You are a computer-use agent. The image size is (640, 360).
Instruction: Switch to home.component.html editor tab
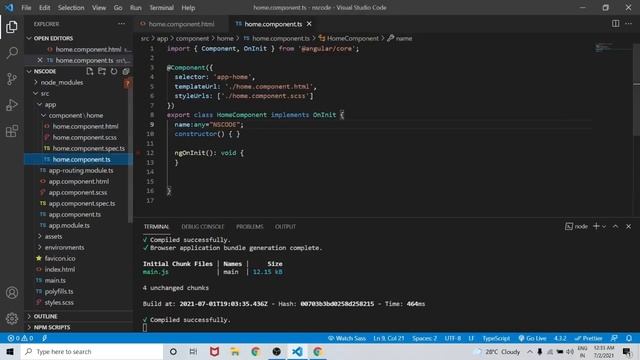coord(181,24)
